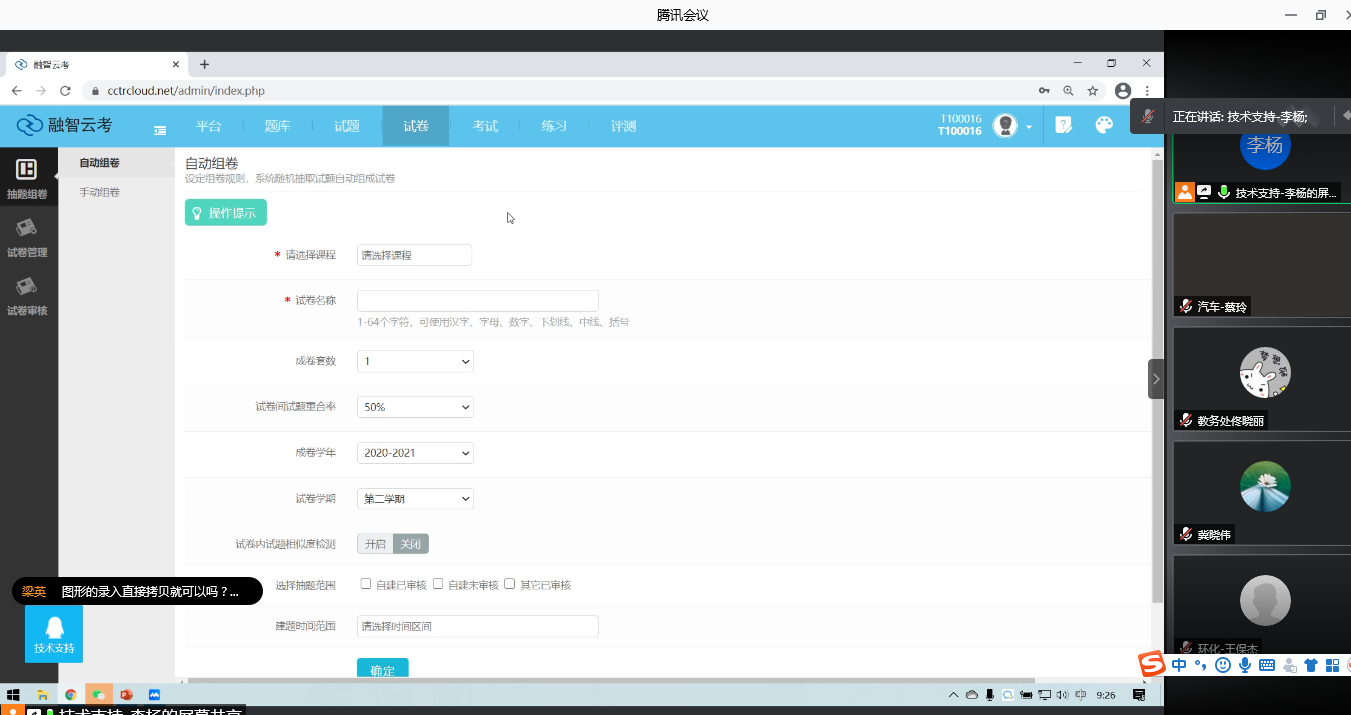Open the Chrome profile icon
This screenshot has width=1351, height=715.
coord(1123,90)
